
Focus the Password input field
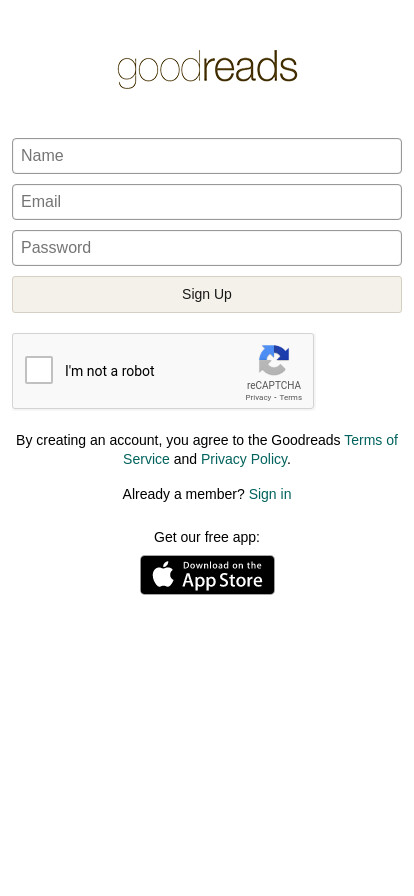coord(207,248)
